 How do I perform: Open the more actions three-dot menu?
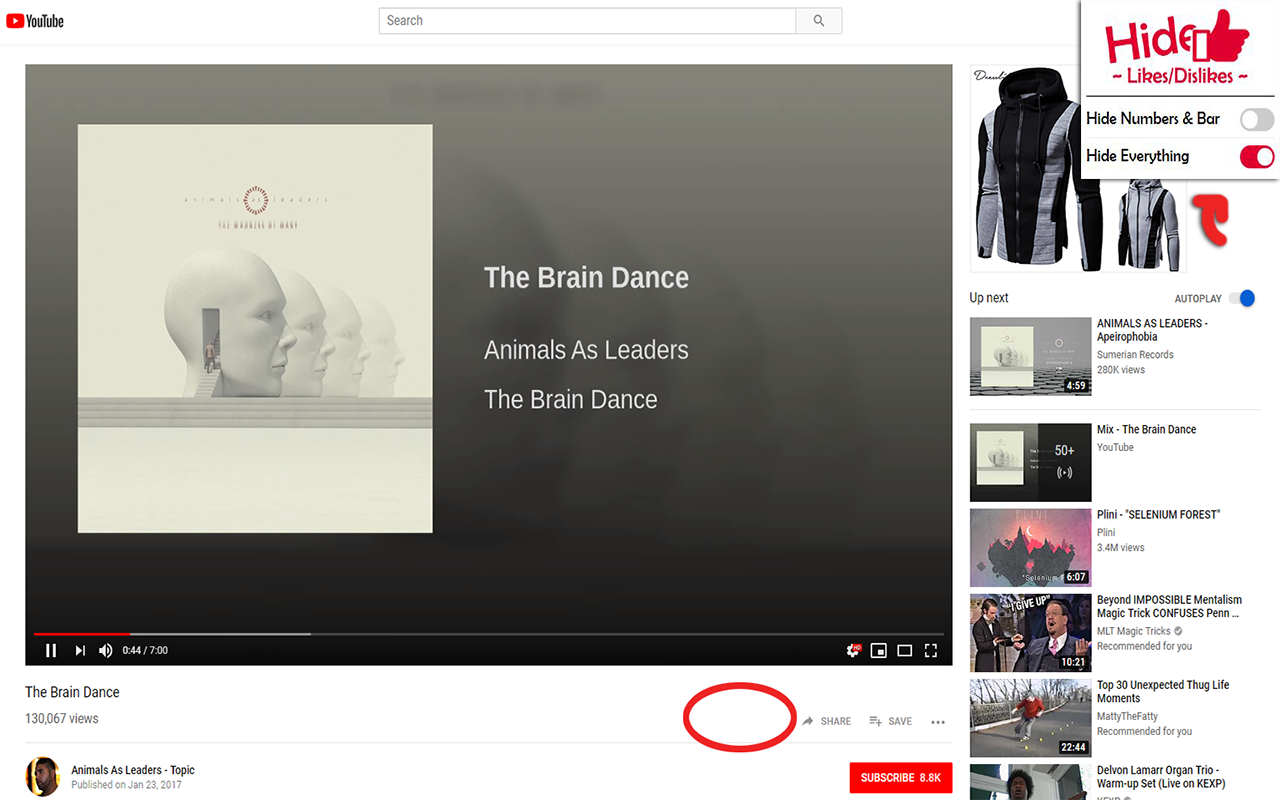938,722
